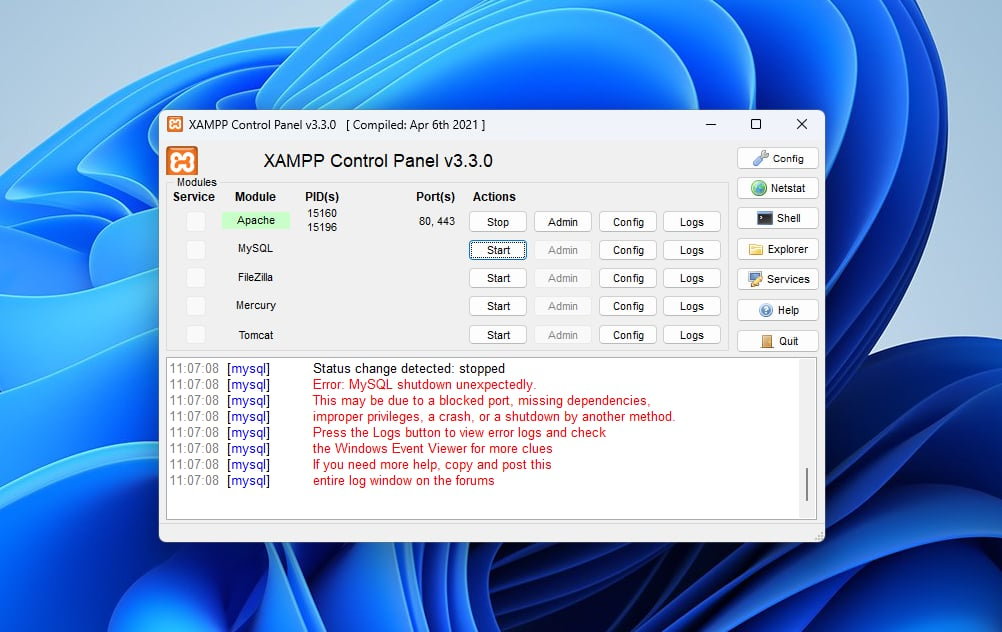Click the log window scrollbar thumb

pyautogui.click(x=807, y=484)
